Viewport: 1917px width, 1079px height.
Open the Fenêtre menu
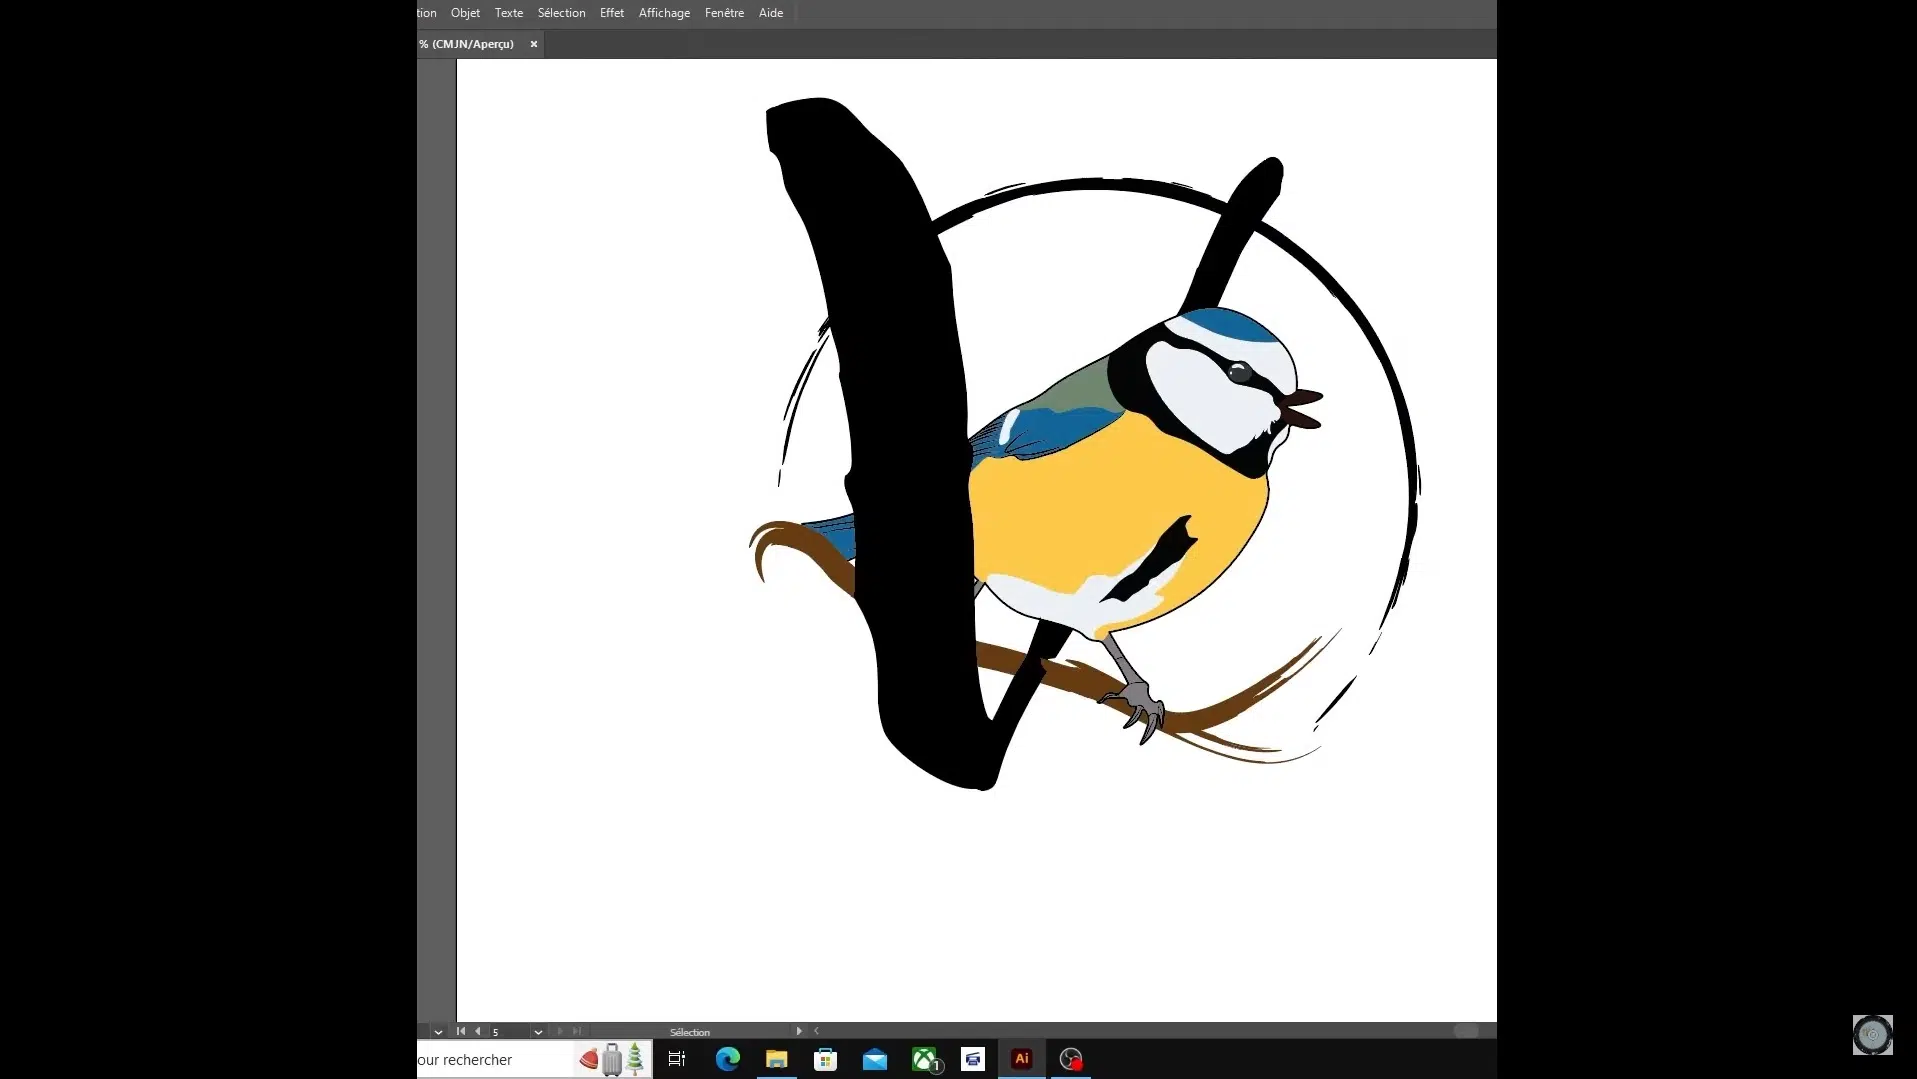coord(724,13)
